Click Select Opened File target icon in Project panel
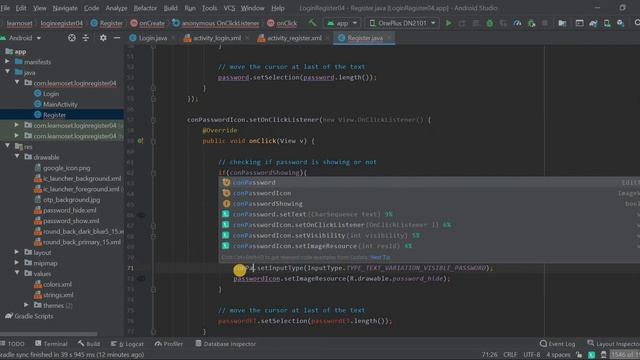This screenshot has width=640, height=360. click(x=72, y=38)
